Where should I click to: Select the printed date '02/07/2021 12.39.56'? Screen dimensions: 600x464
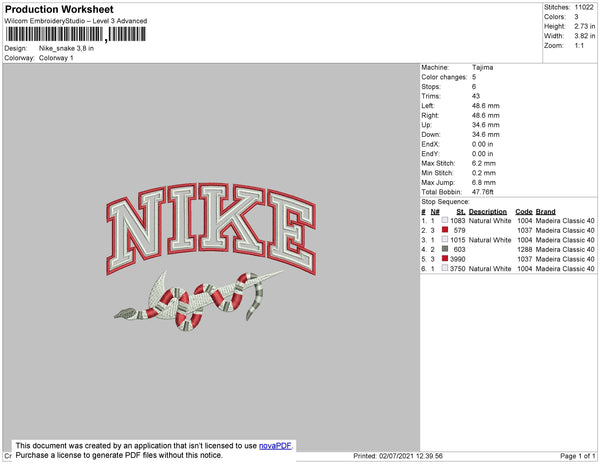411,456
